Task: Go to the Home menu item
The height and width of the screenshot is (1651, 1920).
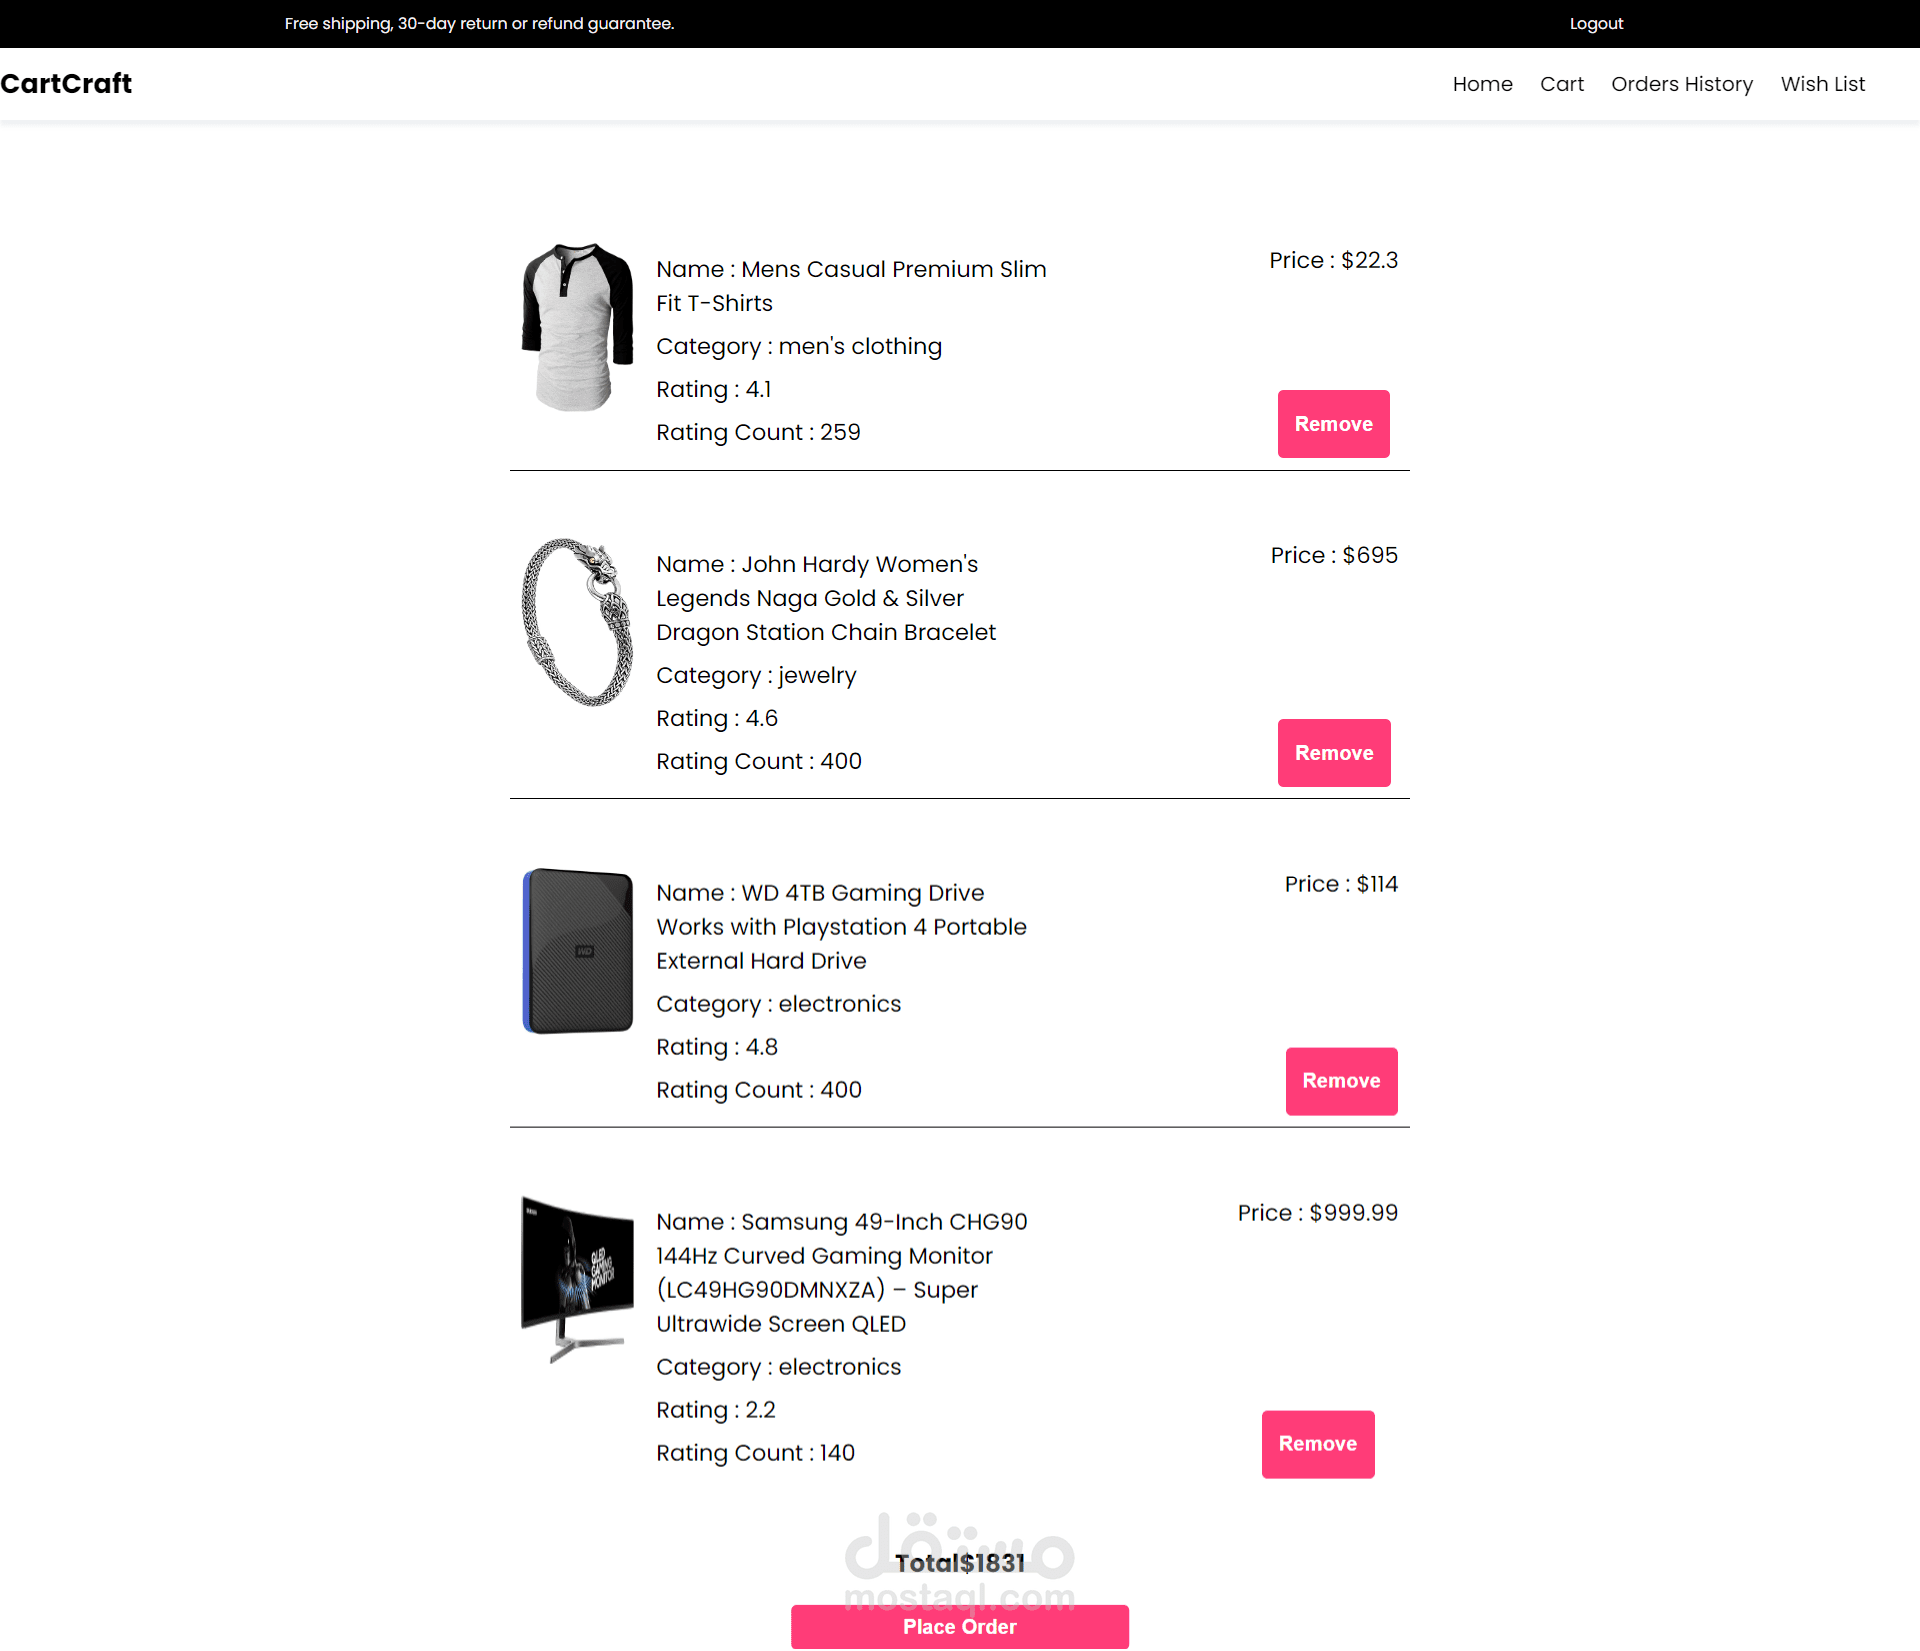Action: 1482,84
